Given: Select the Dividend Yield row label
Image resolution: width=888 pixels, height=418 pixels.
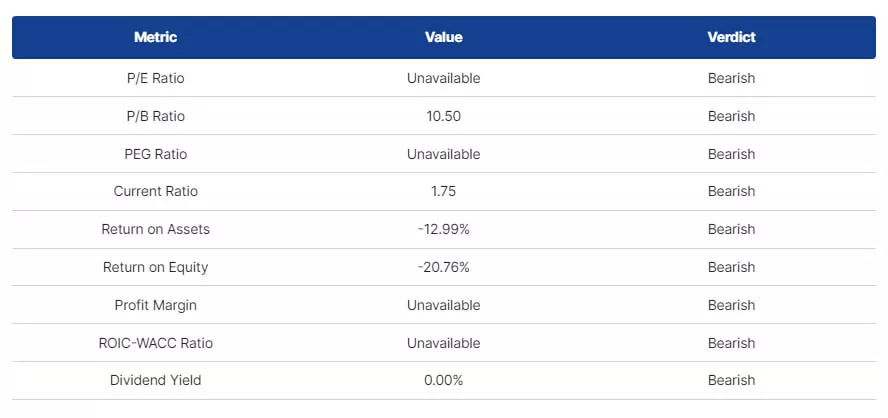Looking at the screenshot, I should coord(155,380).
